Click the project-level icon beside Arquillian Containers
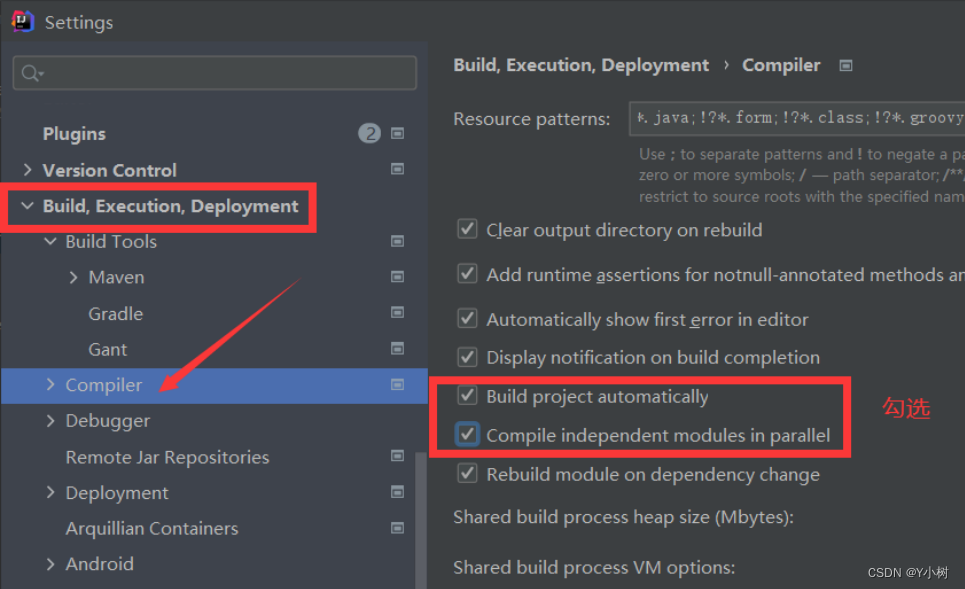Viewport: 965px width, 589px height. click(x=398, y=528)
